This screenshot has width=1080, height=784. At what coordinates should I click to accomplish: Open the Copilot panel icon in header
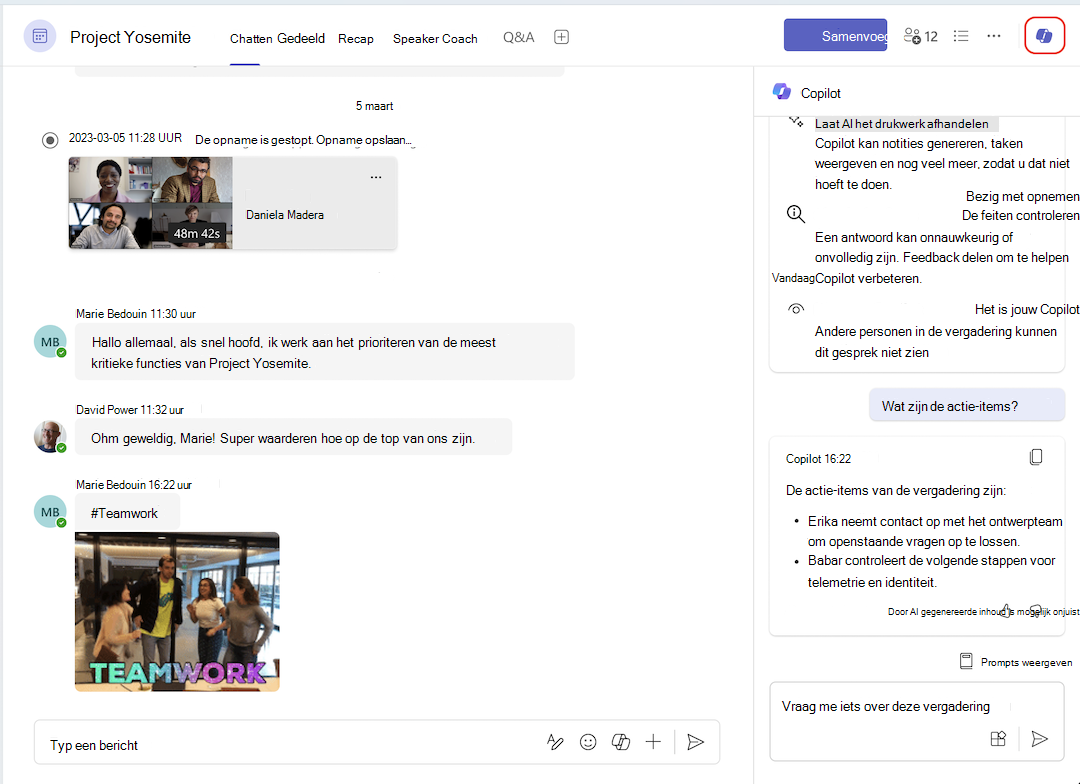1044,35
